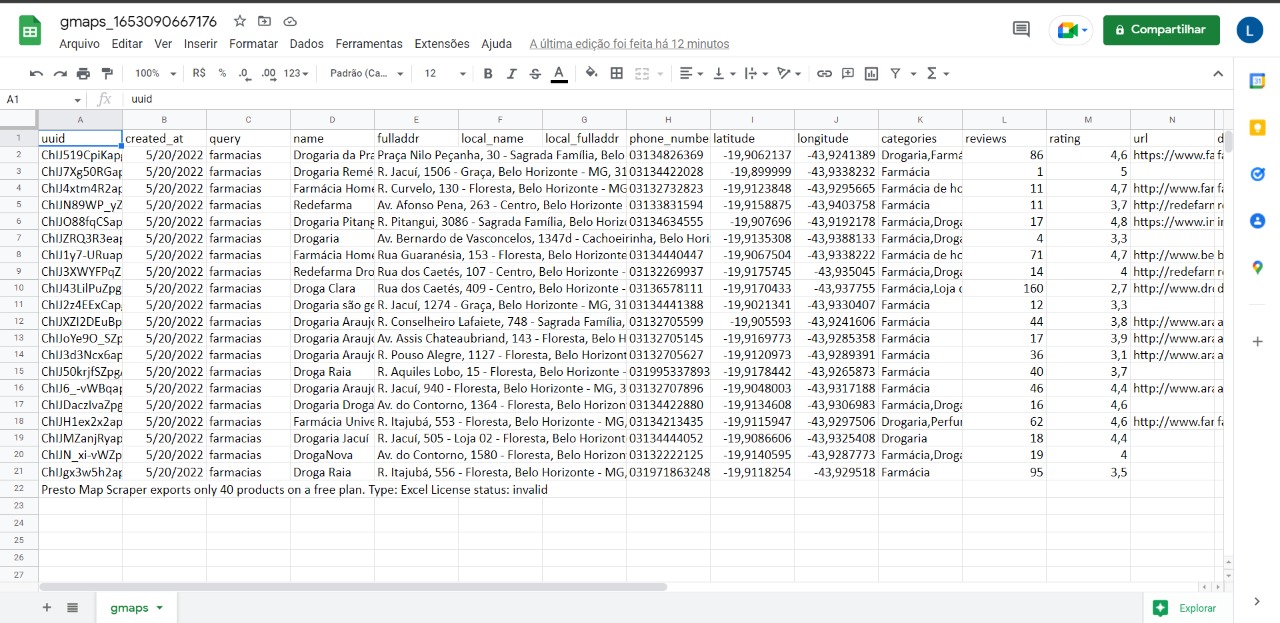This screenshot has height=623, width=1280.
Task: Click the formula bar input showing uuid
Action: coord(600,99)
